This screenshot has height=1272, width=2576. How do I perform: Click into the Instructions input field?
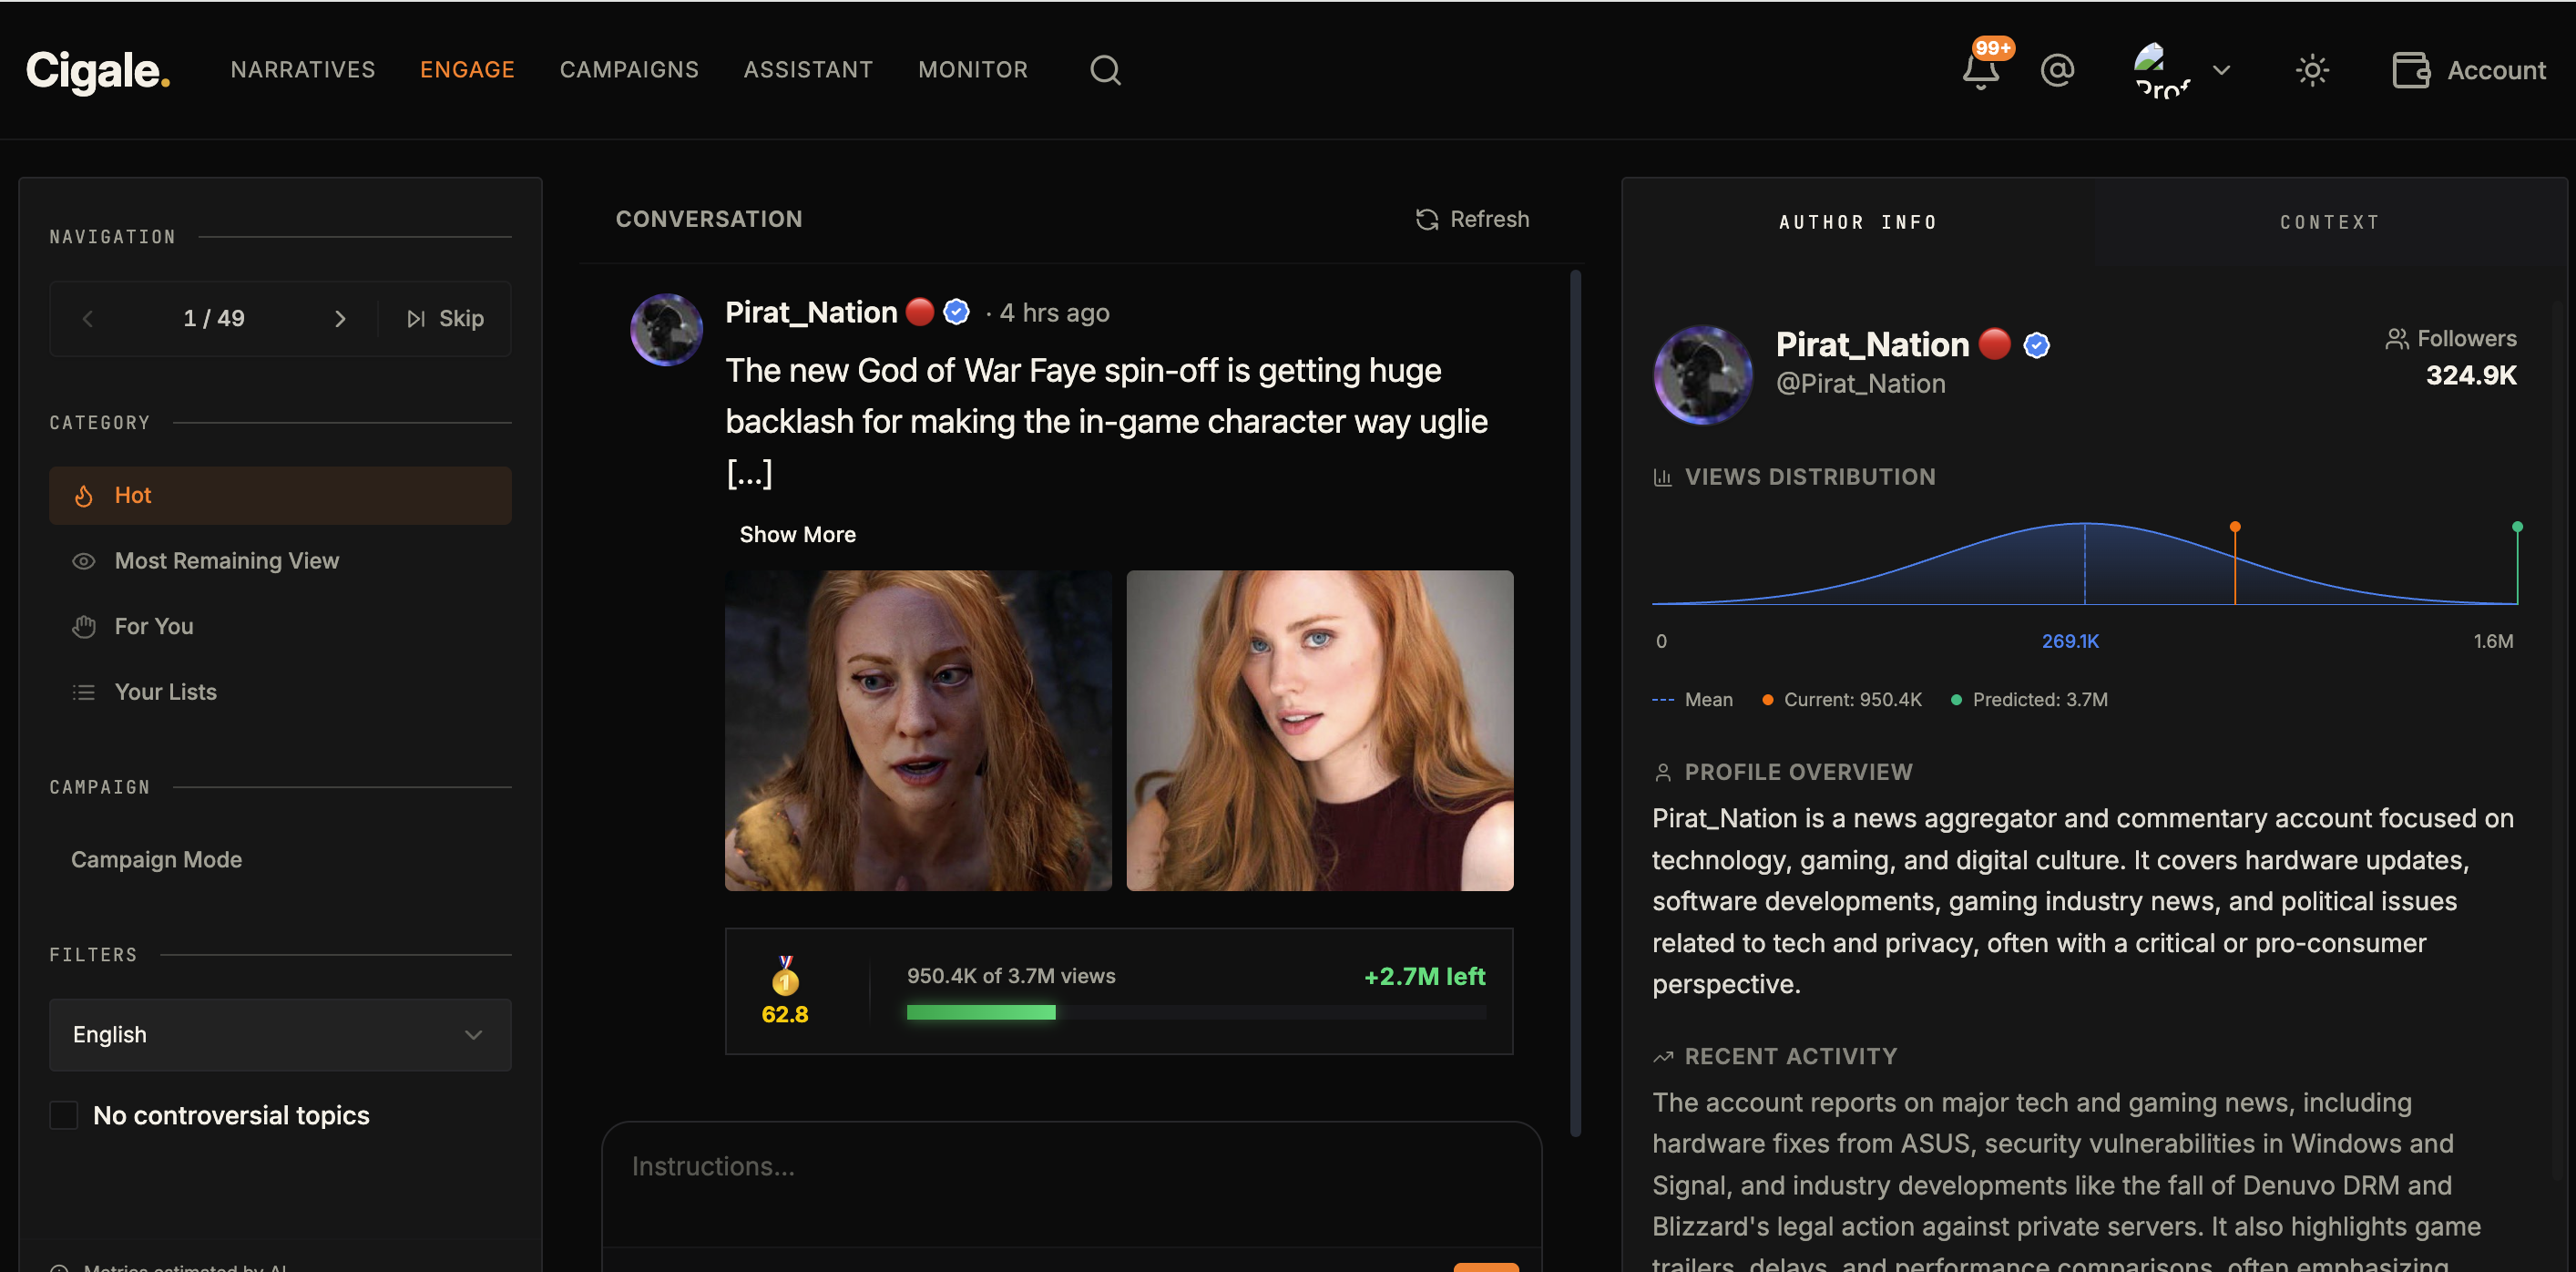coord(1072,1184)
